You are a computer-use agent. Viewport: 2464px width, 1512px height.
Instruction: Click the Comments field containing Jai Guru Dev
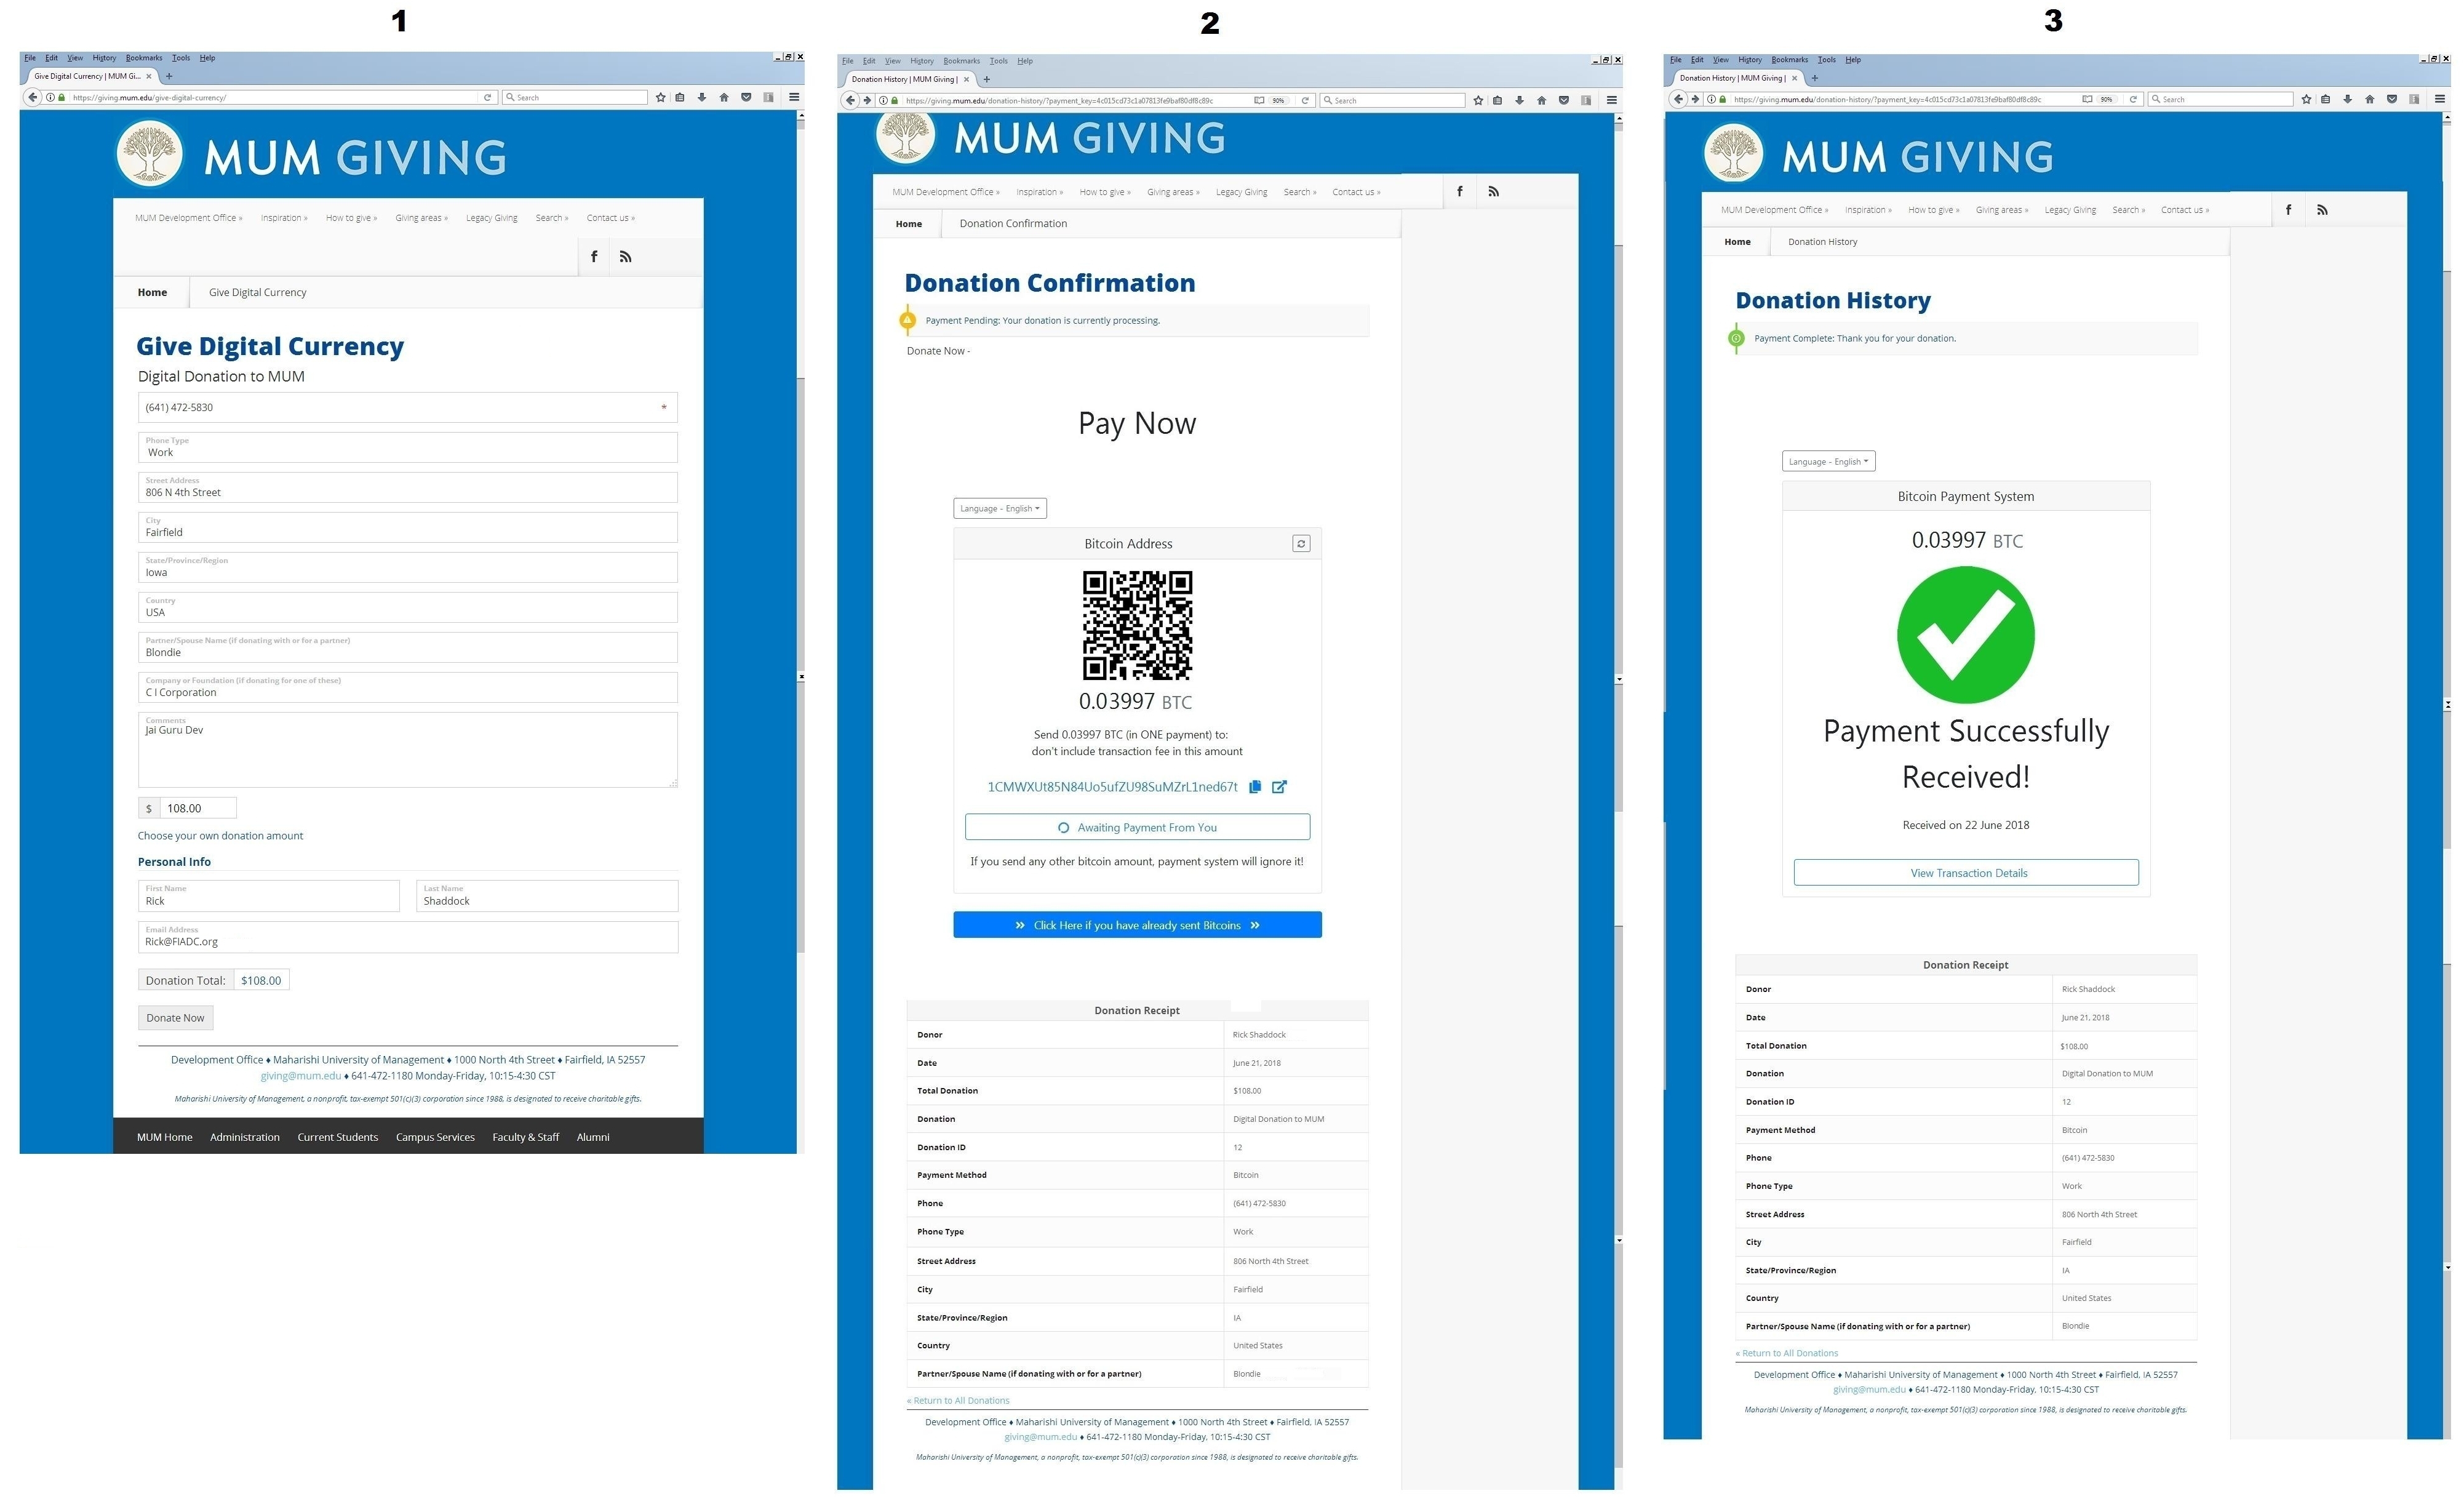407,750
